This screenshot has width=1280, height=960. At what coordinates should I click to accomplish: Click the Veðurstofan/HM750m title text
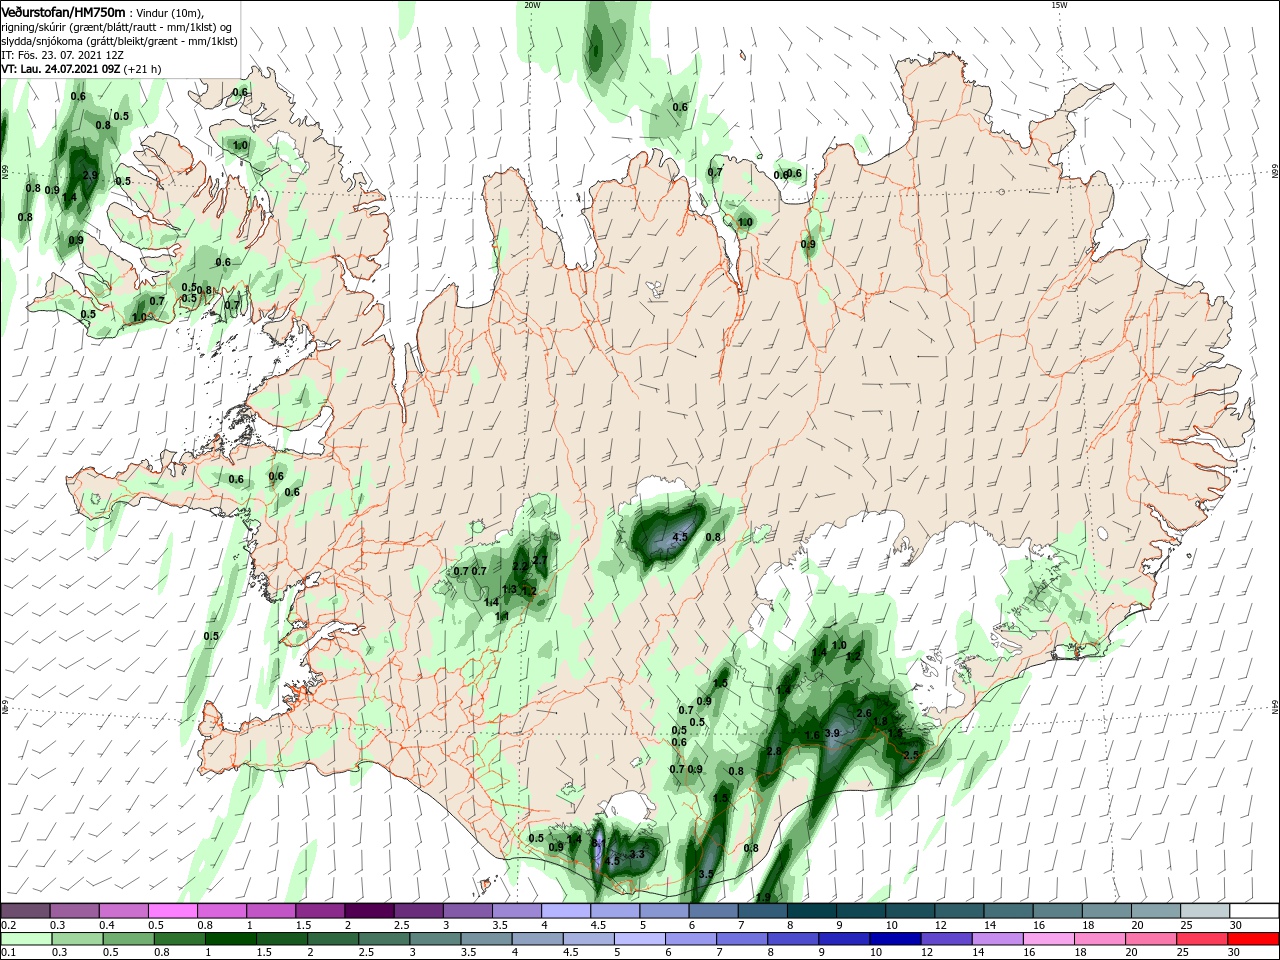(x=63, y=11)
